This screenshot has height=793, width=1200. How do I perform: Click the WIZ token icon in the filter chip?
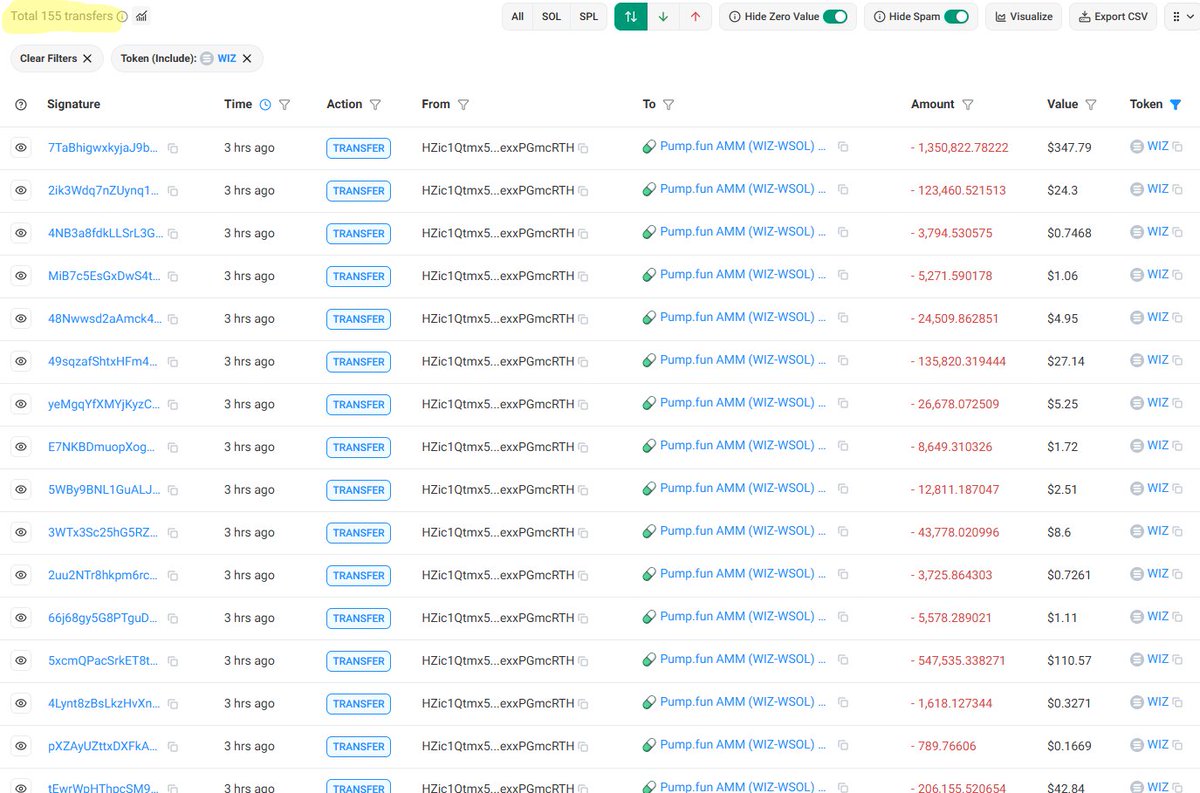pyautogui.click(x=206, y=58)
